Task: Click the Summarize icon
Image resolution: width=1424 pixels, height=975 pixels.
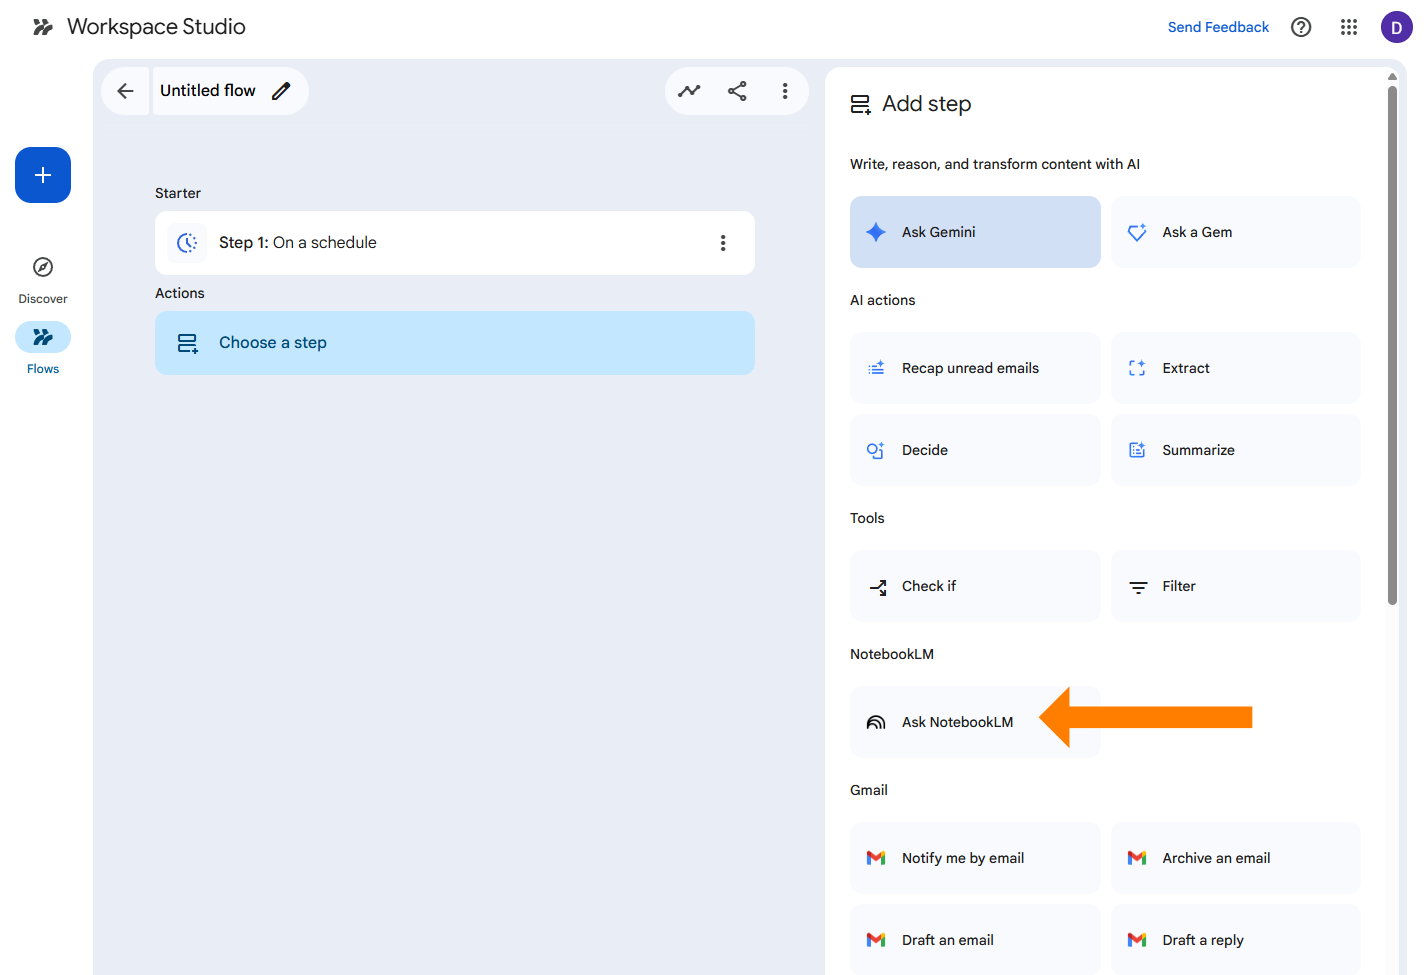Action: tap(1137, 450)
